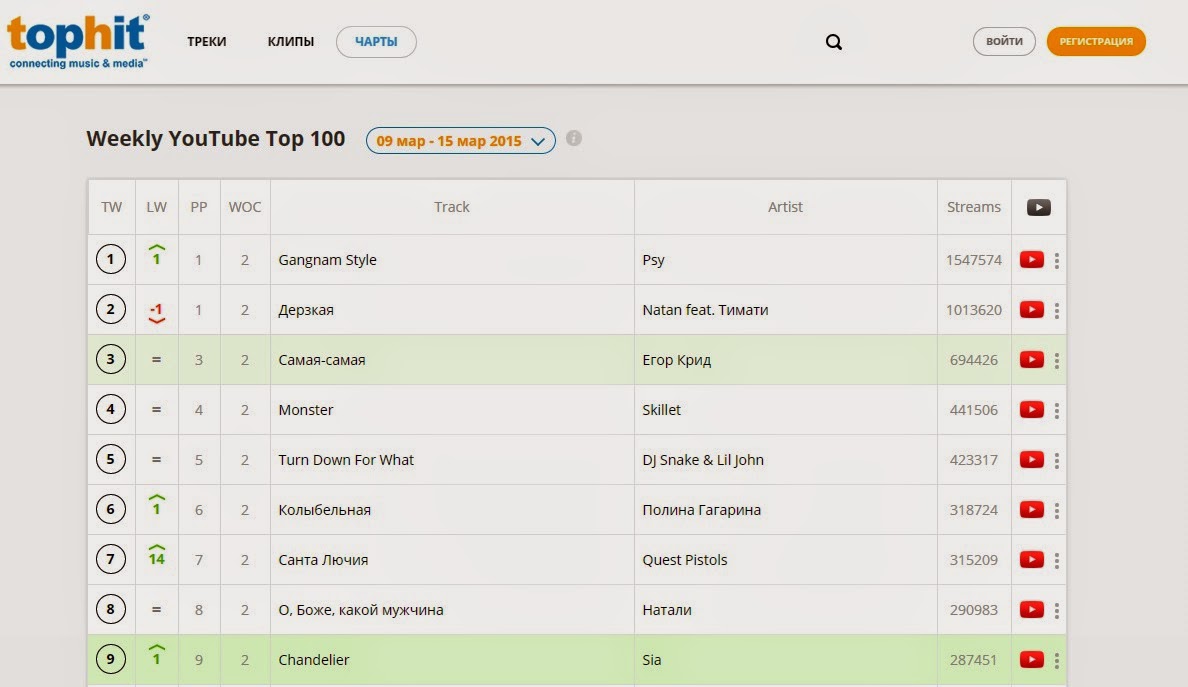
Task: Open the Sia artist link
Action: [x=652, y=660]
